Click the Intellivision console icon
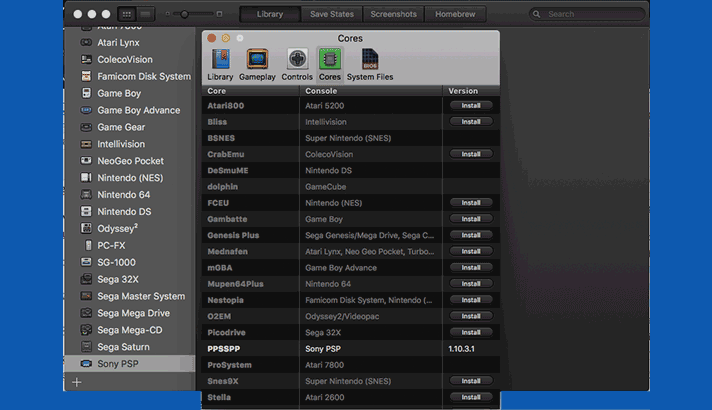712x410 pixels. click(86, 144)
